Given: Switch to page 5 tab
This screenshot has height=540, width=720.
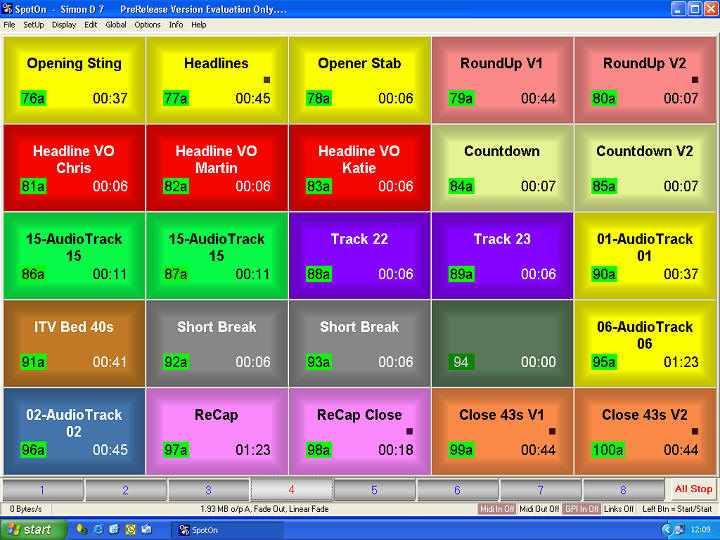Looking at the screenshot, I should [374, 490].
